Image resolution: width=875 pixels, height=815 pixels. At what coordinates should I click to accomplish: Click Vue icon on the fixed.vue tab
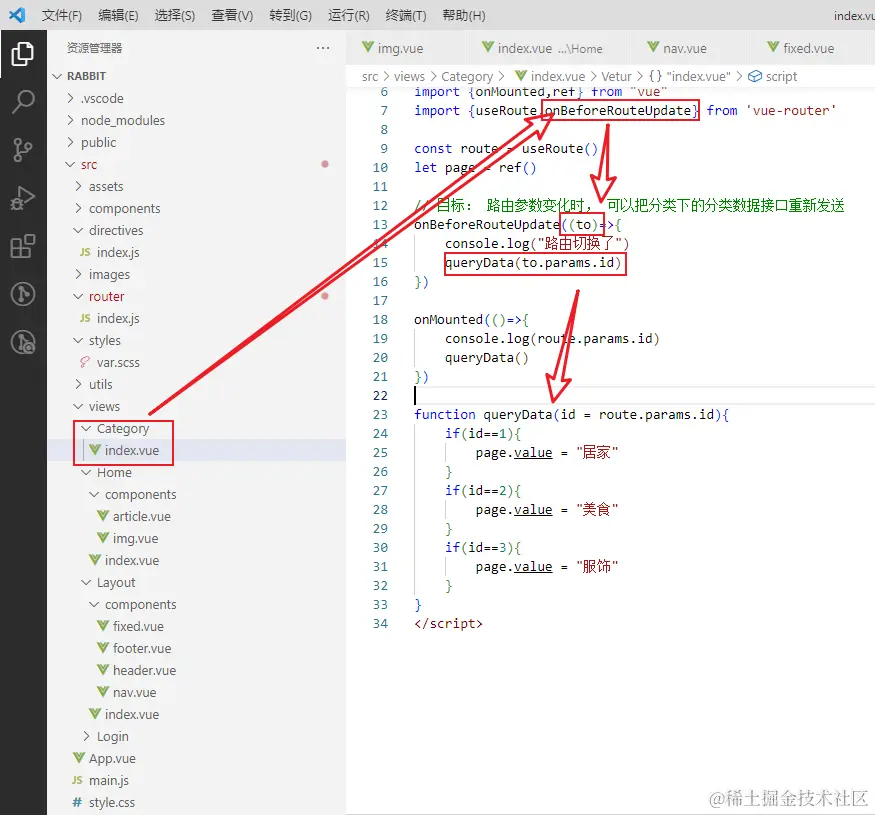pyautogui.click(x=773, y=47)
